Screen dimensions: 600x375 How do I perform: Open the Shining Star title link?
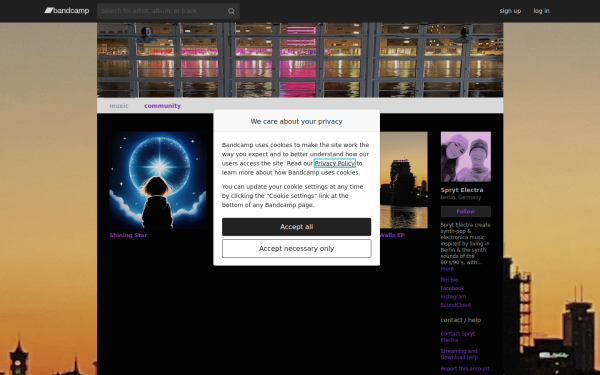(128, 235)
